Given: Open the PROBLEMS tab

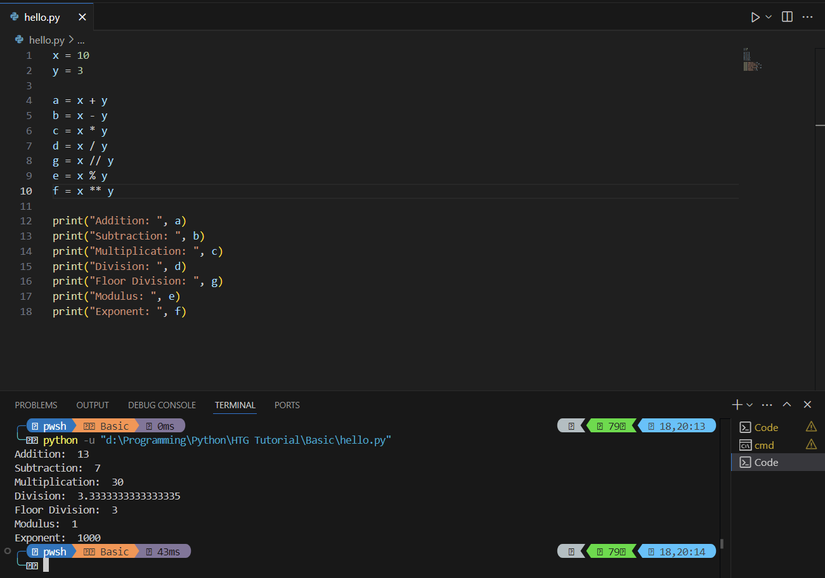Looking at the screenshot, I should coord(36,405).
